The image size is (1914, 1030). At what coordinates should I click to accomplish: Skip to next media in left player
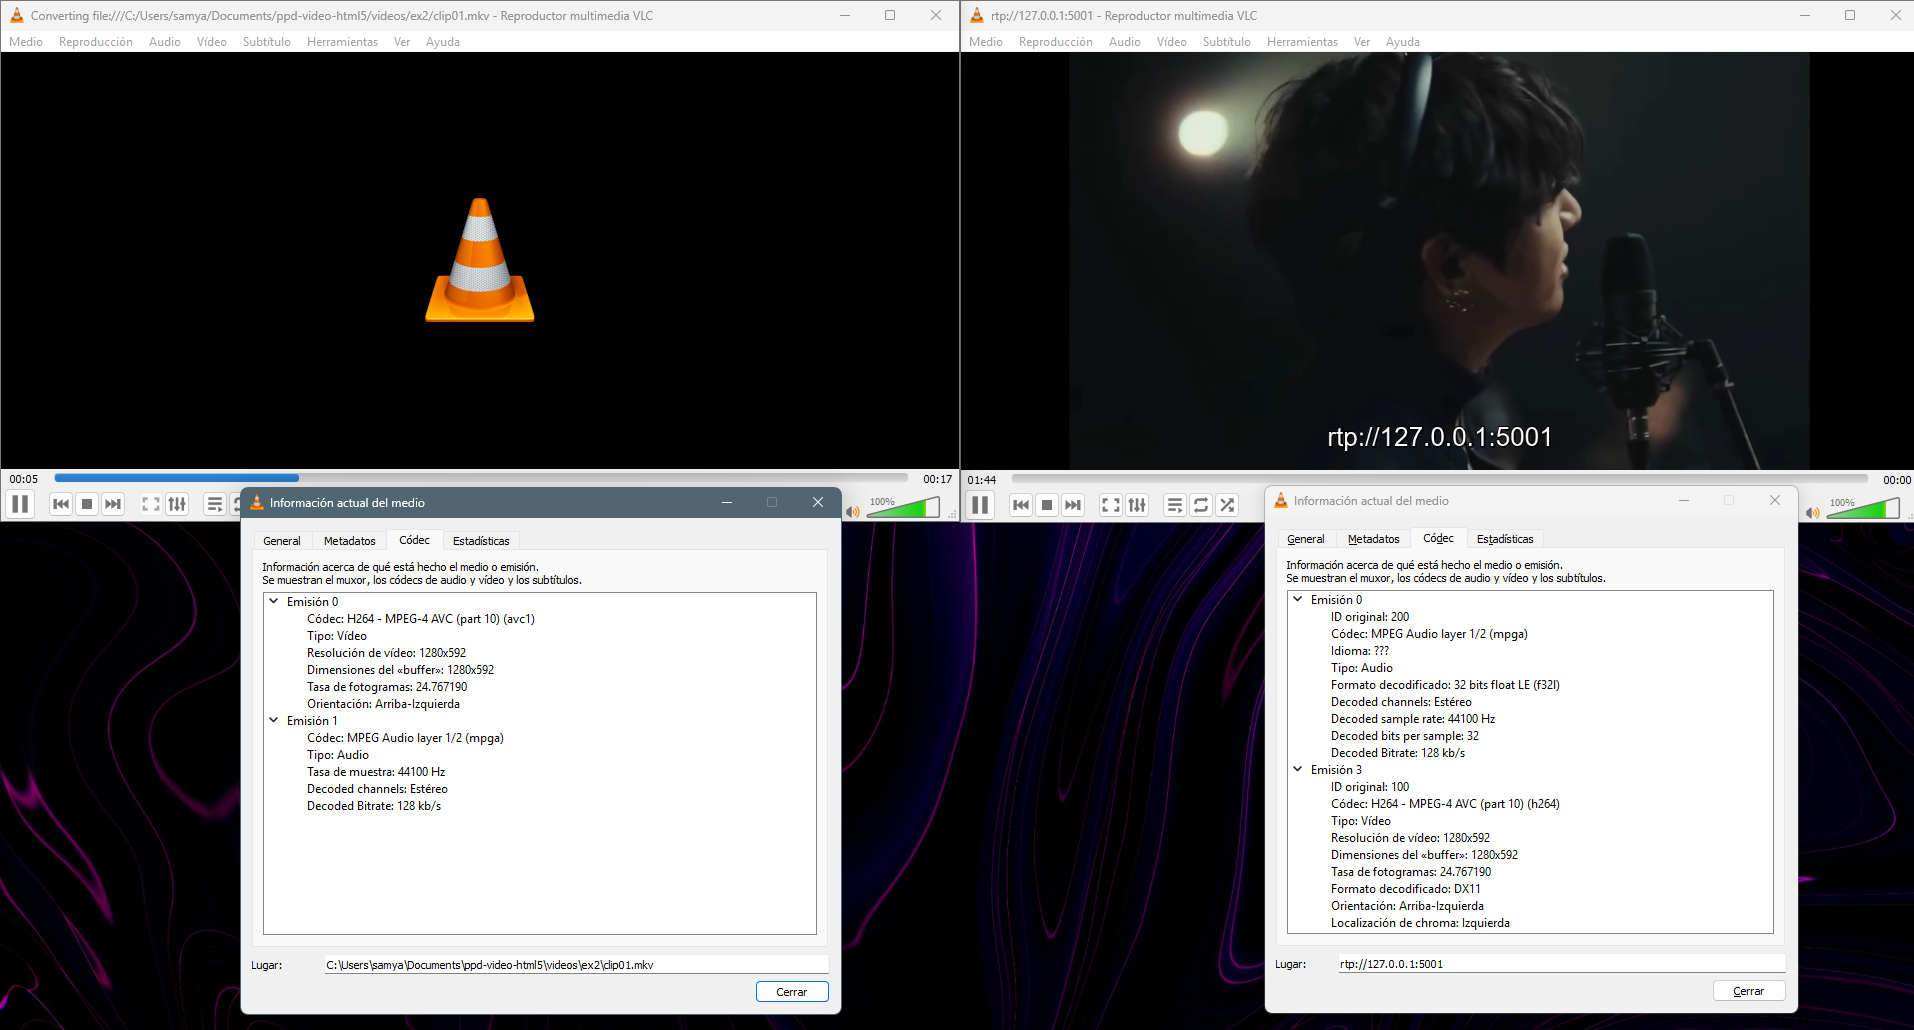click(113, 504)
